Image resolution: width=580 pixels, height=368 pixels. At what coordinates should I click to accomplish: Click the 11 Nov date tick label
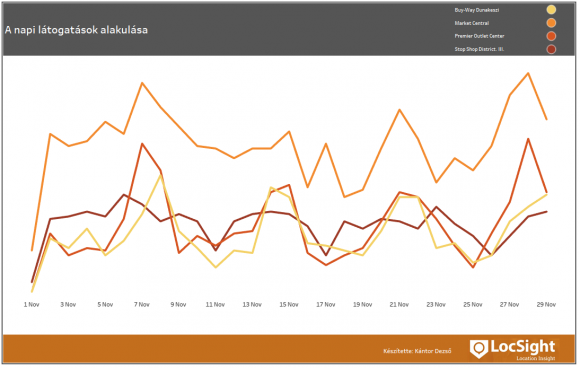tap(215, 304)
